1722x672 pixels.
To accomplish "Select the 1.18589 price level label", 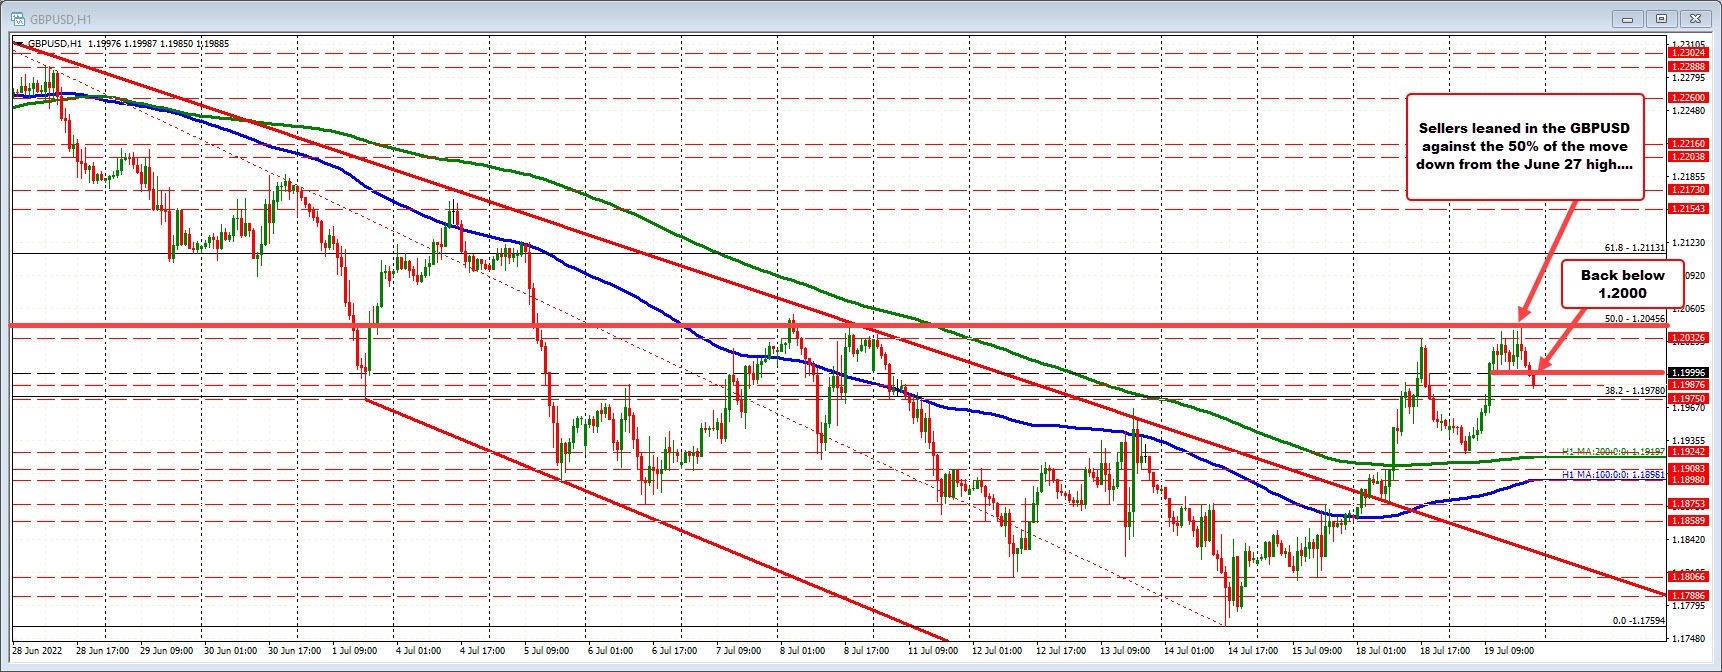I will point(1688,521).
